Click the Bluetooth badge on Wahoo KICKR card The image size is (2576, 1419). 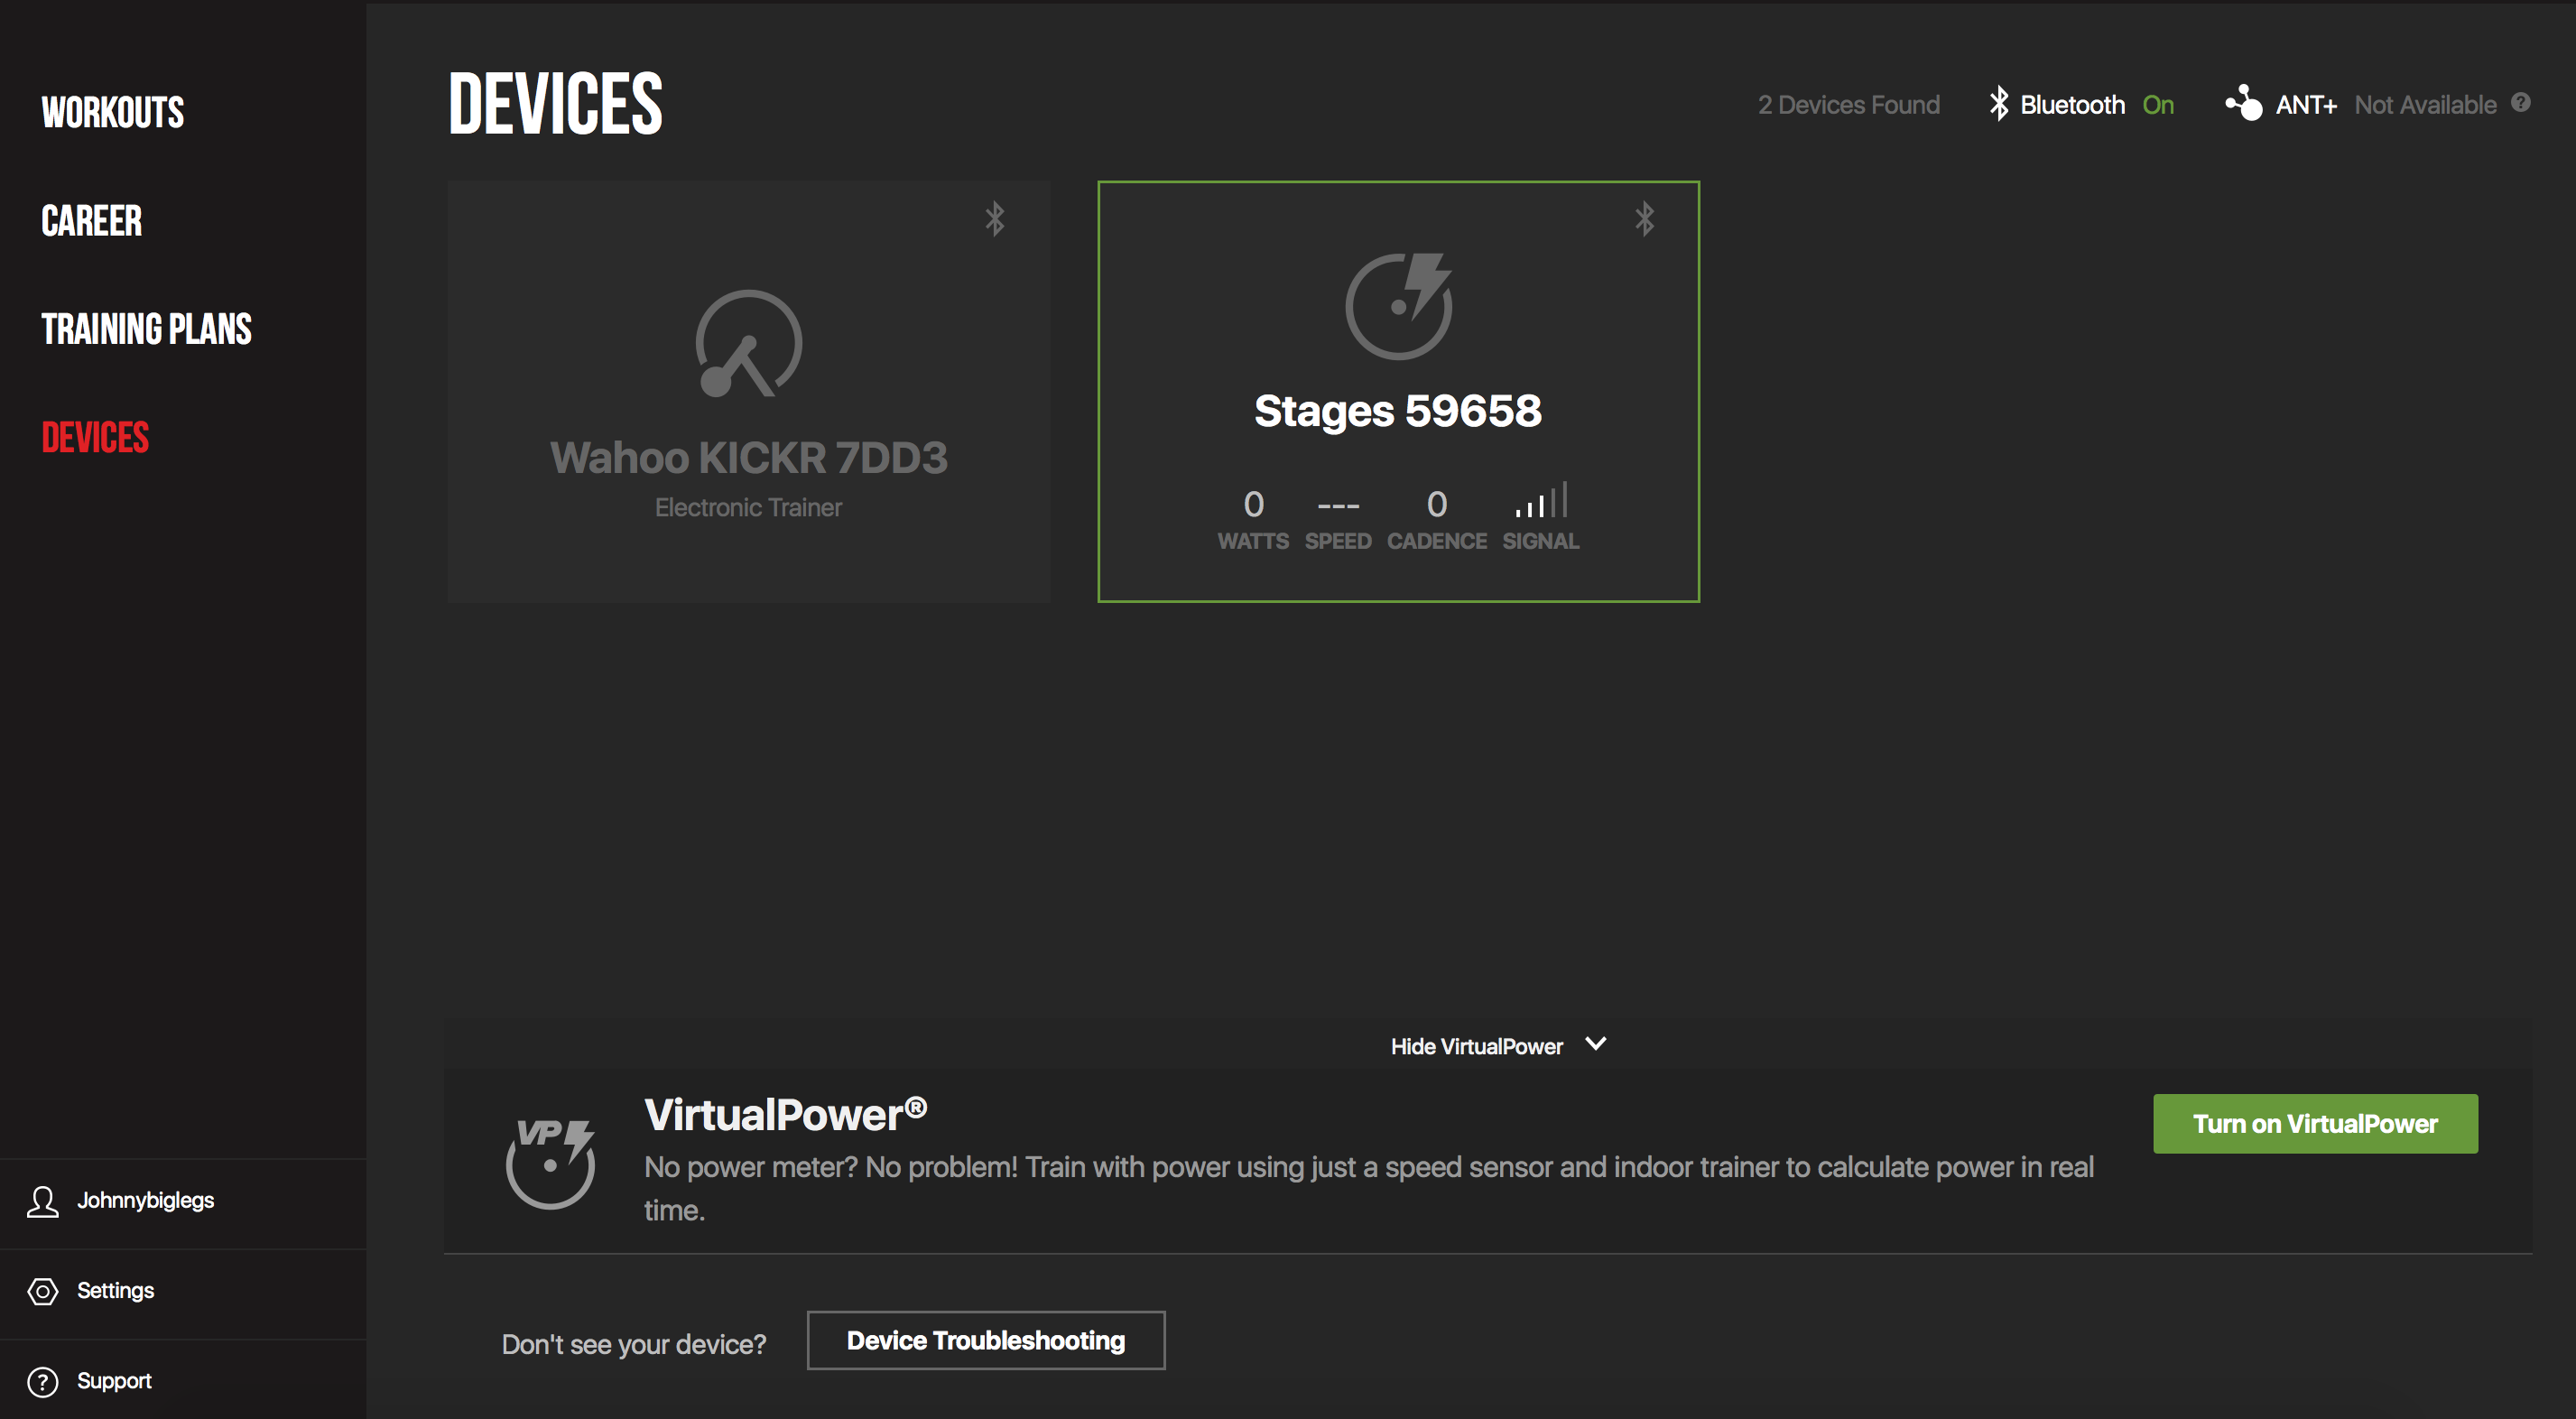(994, 218)
